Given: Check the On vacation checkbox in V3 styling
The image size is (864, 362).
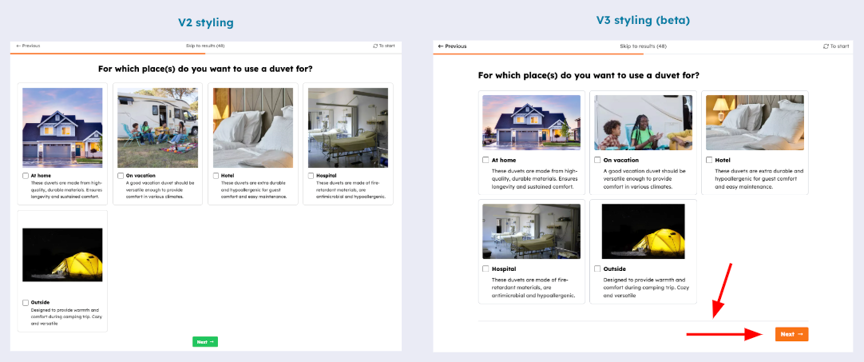Looking at the screenshot, I should (x=597, y=160).
